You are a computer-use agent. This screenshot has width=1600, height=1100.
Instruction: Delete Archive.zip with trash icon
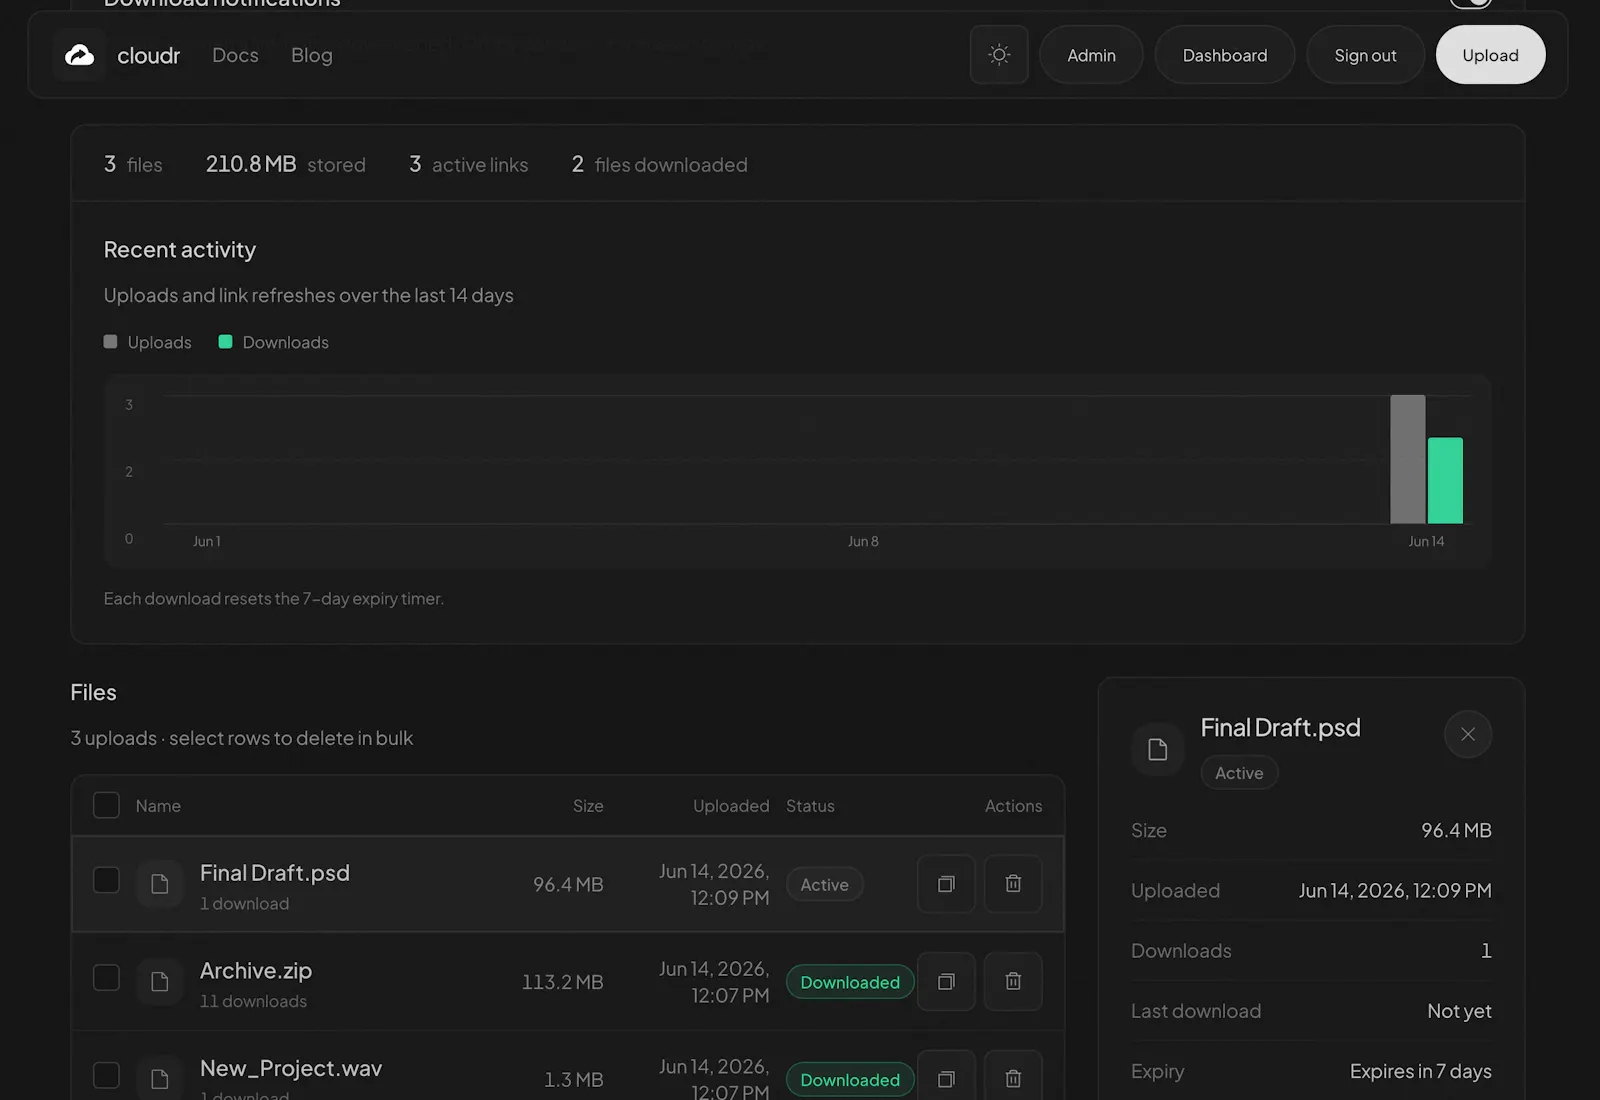[x=1013, y=982]
